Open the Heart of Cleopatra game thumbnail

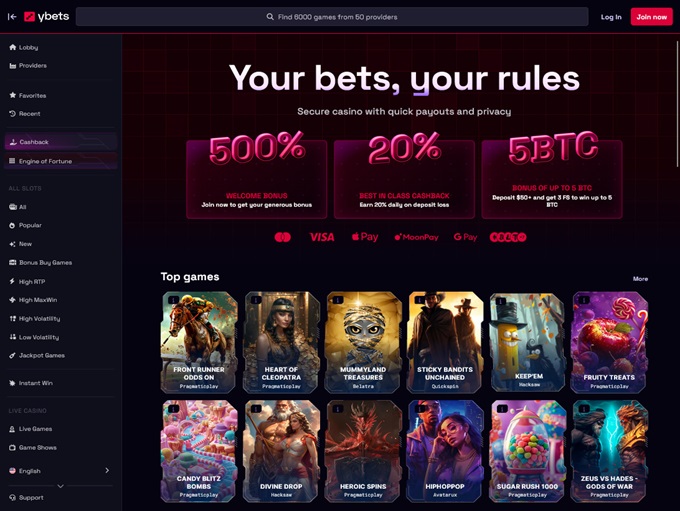281,342
